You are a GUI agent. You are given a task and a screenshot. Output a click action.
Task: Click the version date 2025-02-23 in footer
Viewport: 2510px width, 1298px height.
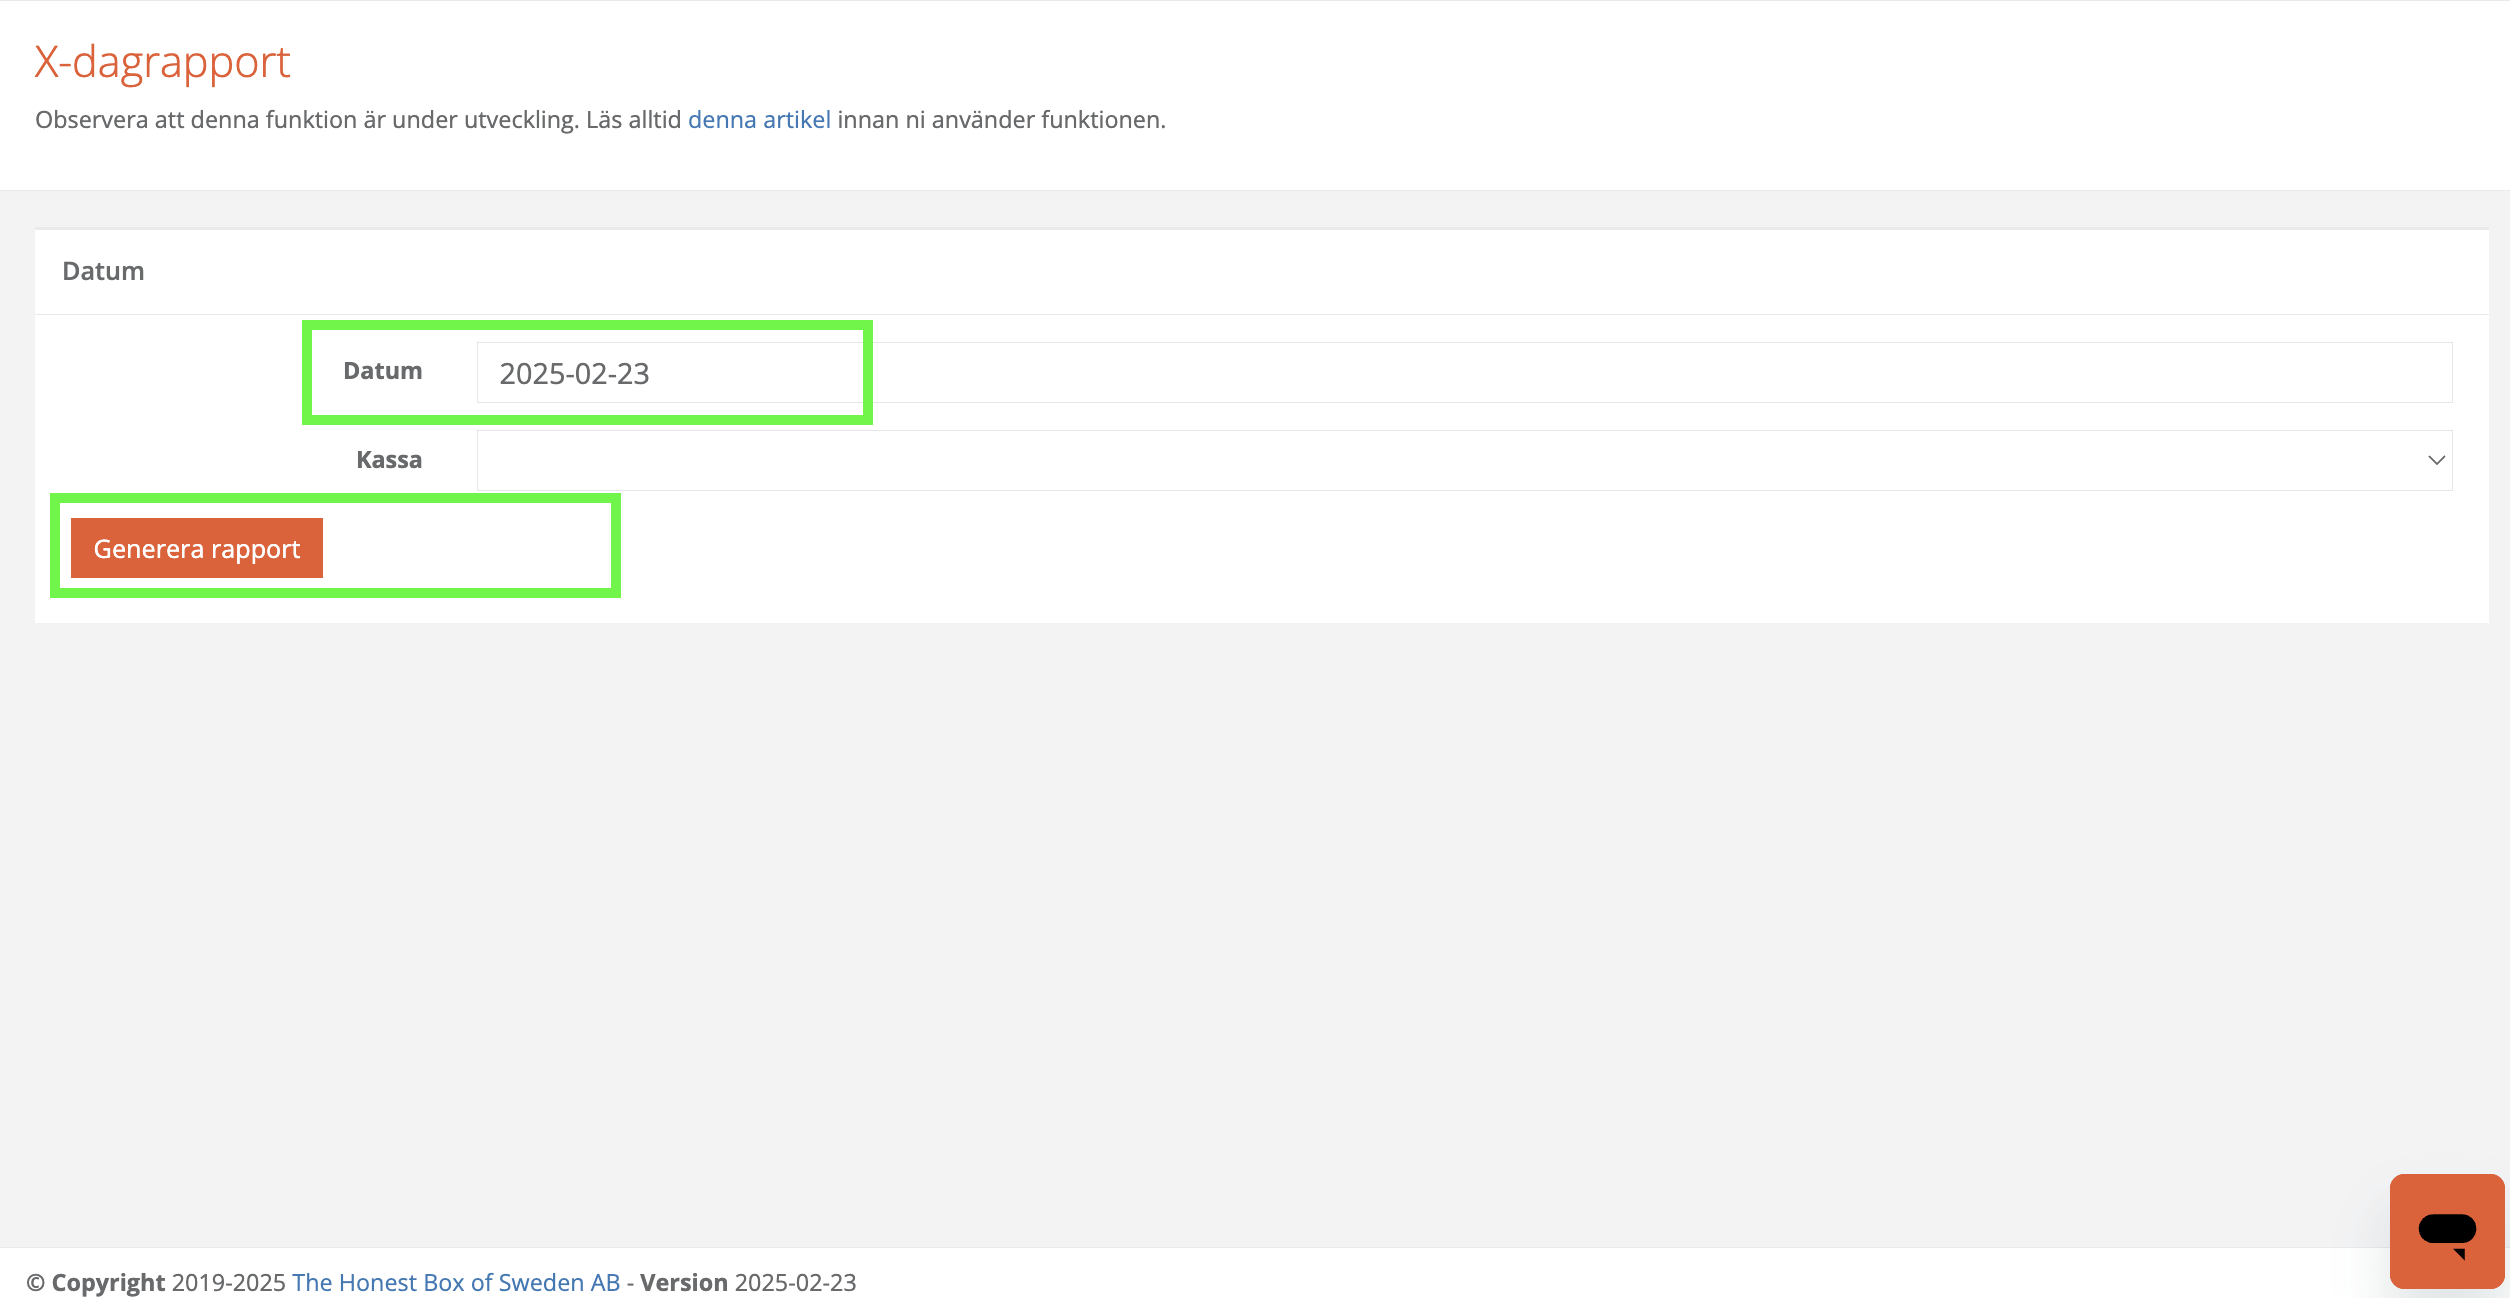[x=795, y=1282]
